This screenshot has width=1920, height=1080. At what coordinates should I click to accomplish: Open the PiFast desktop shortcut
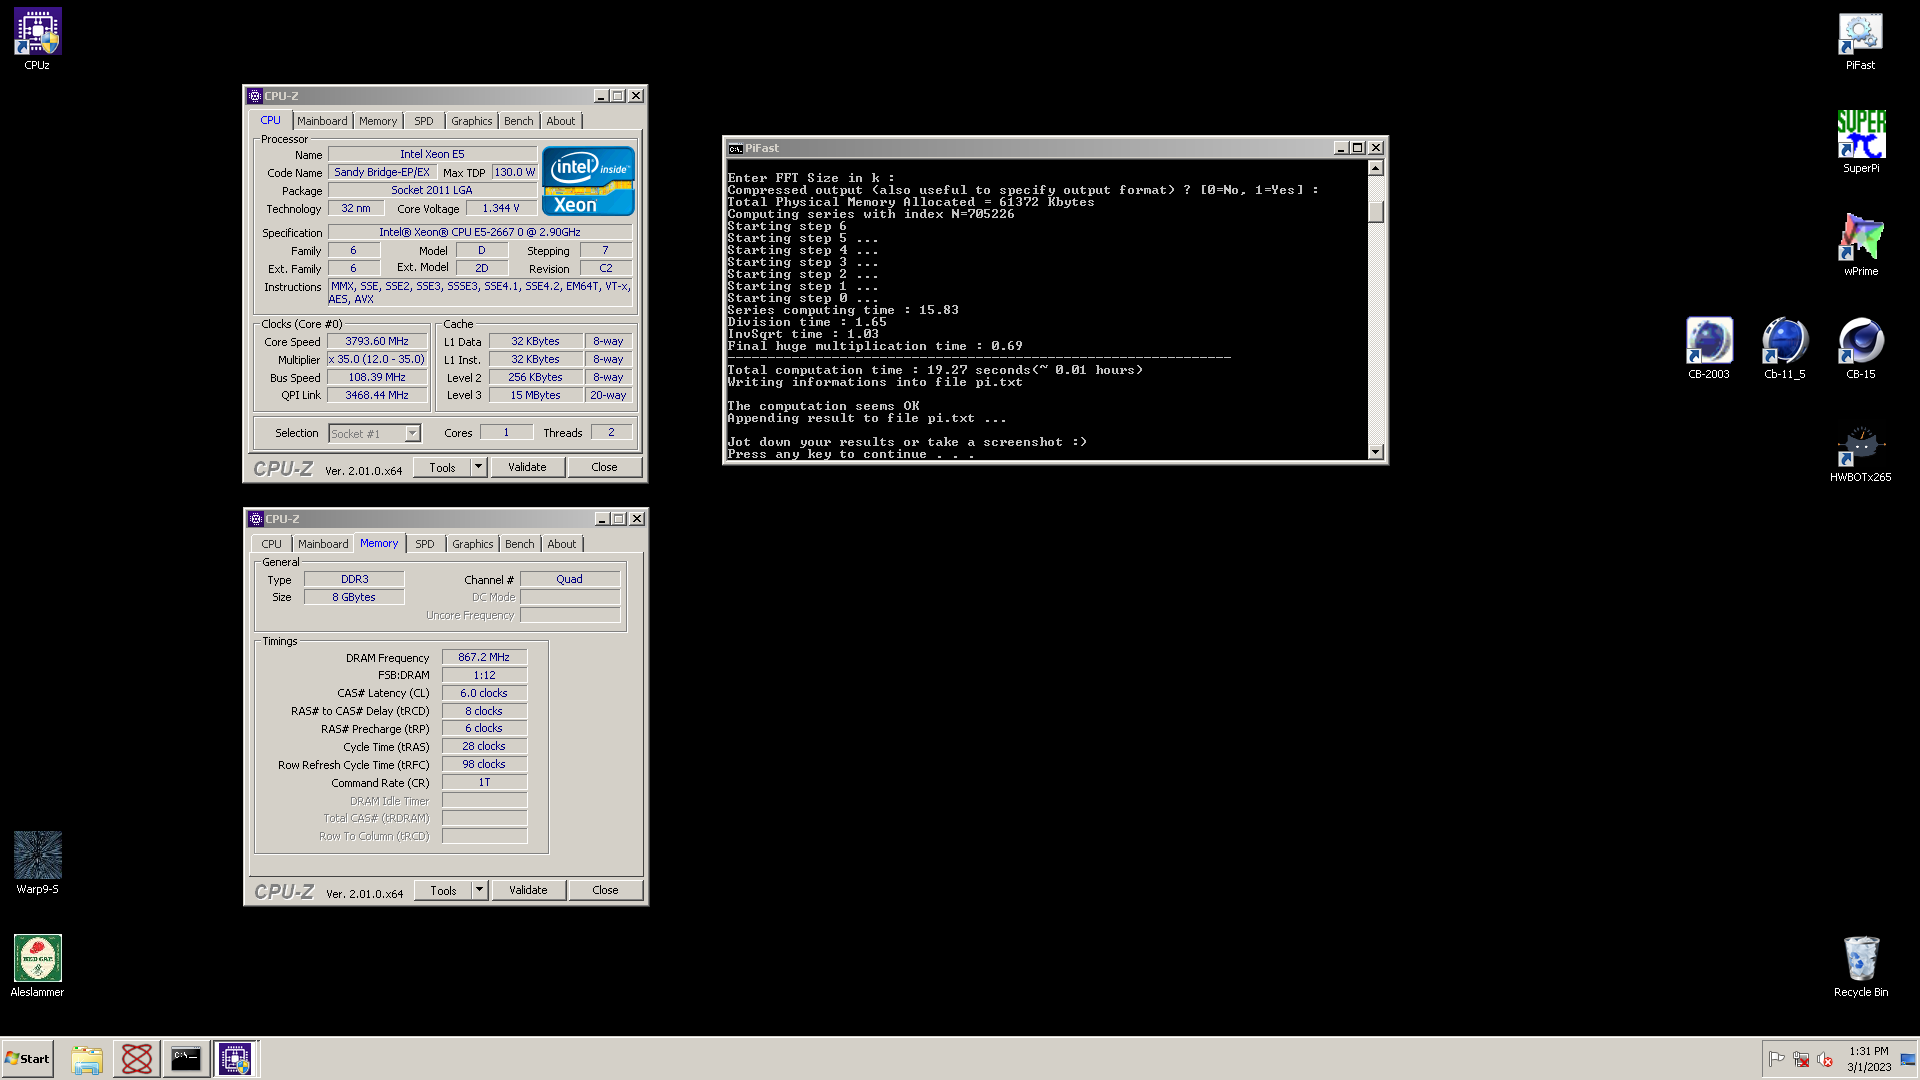point(1860,42)
